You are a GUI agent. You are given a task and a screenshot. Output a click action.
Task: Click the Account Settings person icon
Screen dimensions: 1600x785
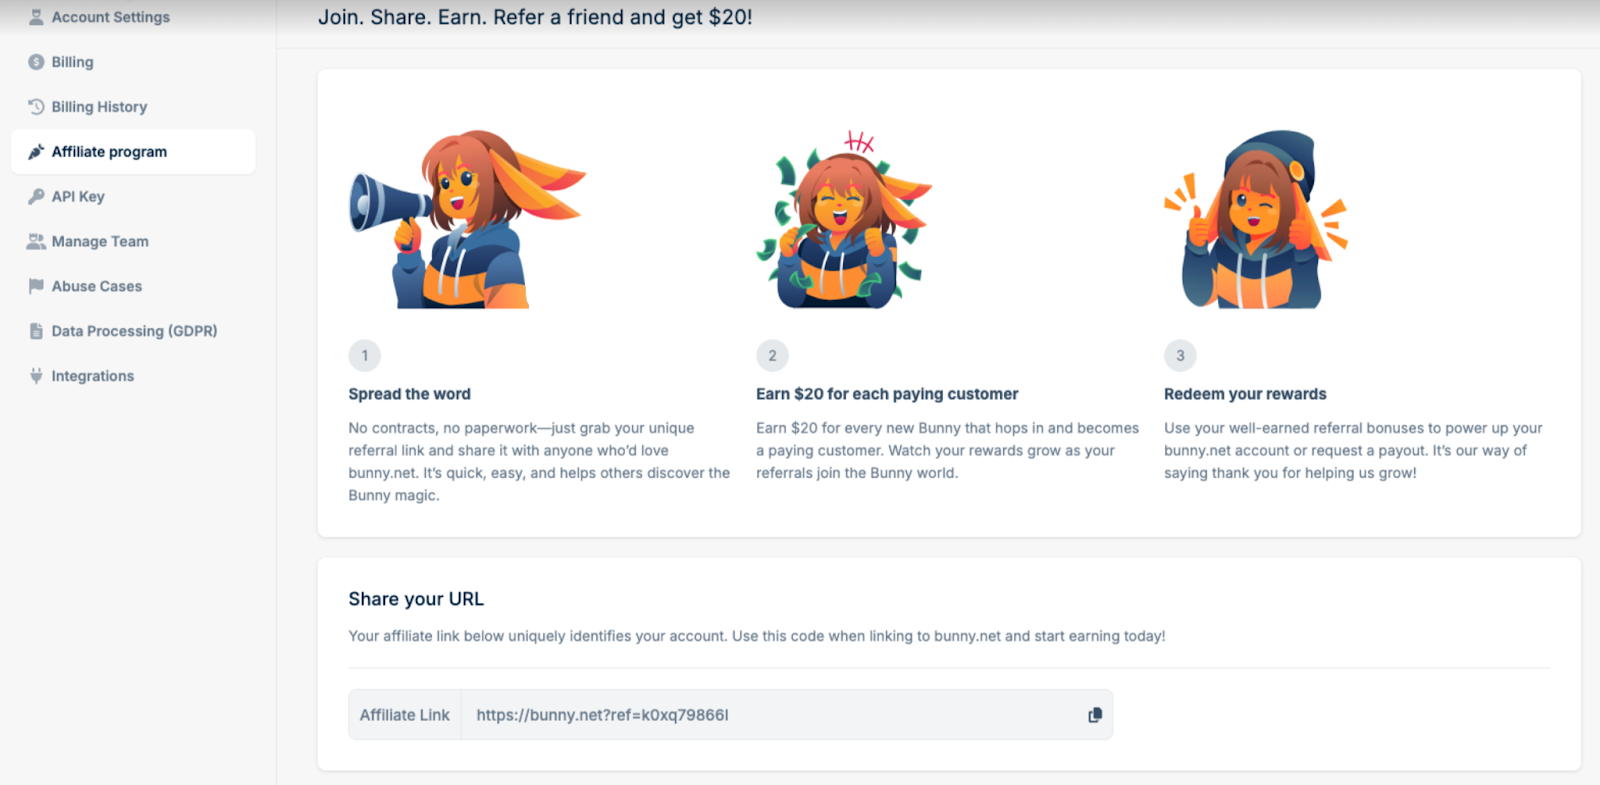(x=36, y=16)
